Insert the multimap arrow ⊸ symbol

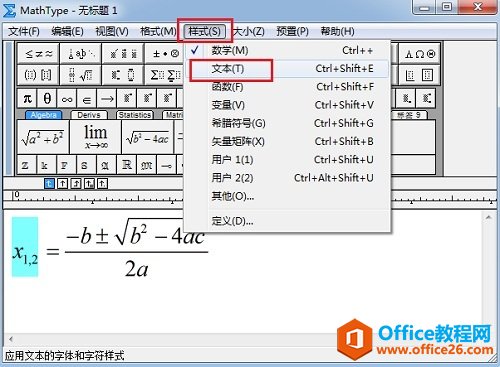click(166, 164)
